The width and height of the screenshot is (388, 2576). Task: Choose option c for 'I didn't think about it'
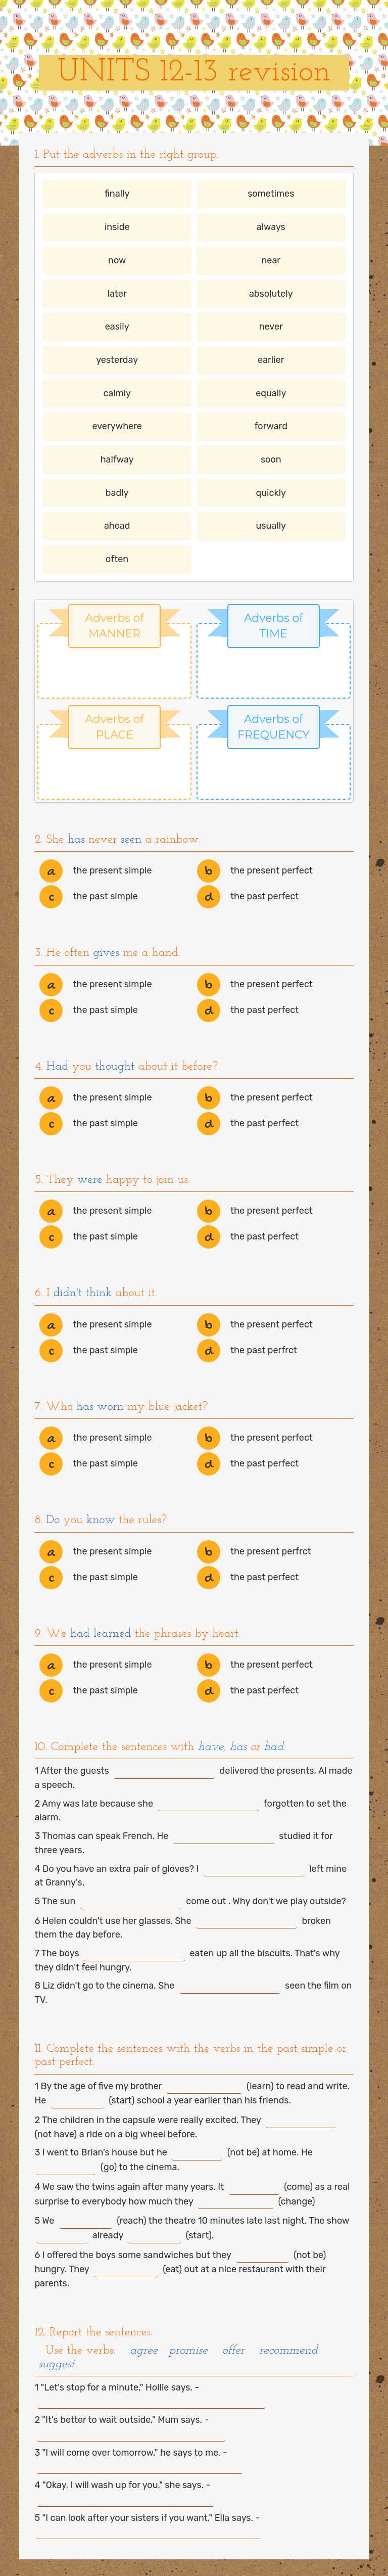pyautogui.click(x=50, y=1350)
